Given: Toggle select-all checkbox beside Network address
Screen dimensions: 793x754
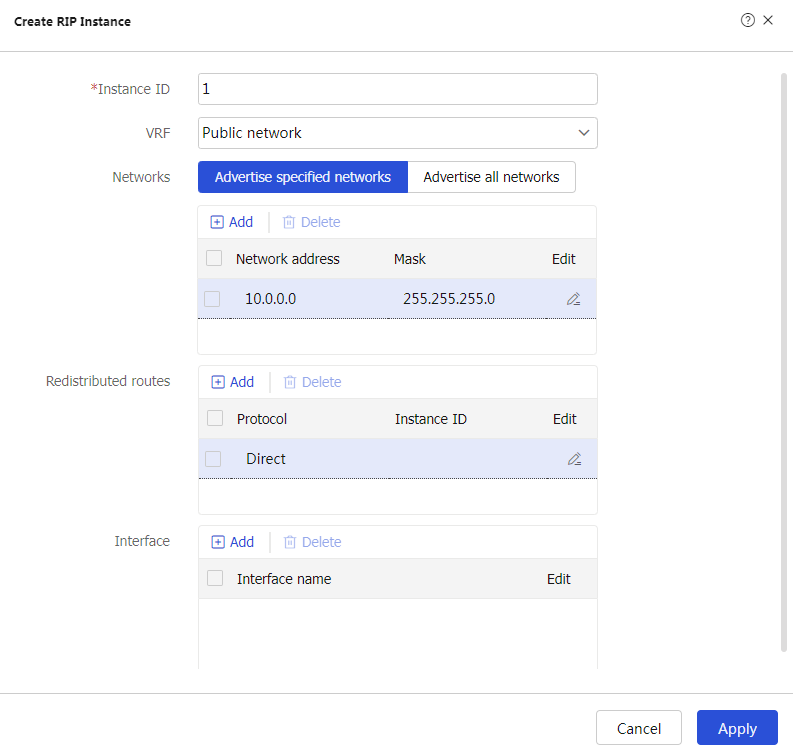Looking at the screenshot, I should click(214, 258).
